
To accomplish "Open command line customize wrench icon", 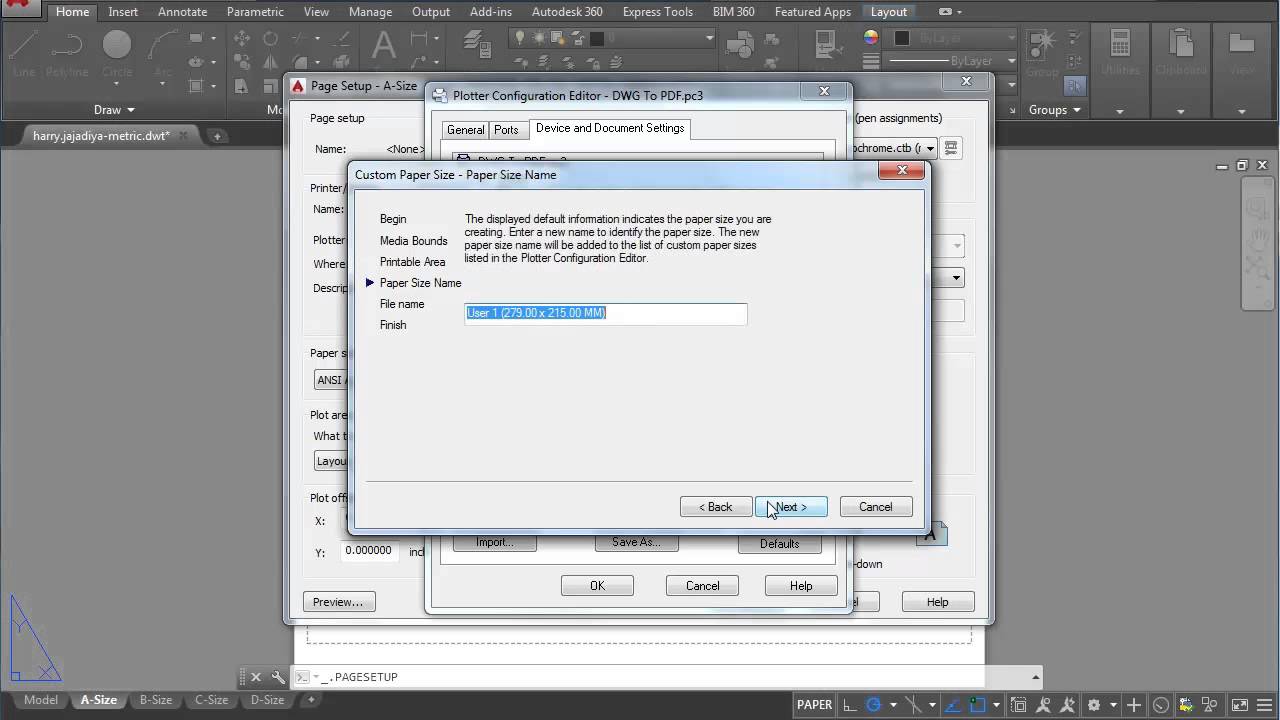I will [278, 677].
